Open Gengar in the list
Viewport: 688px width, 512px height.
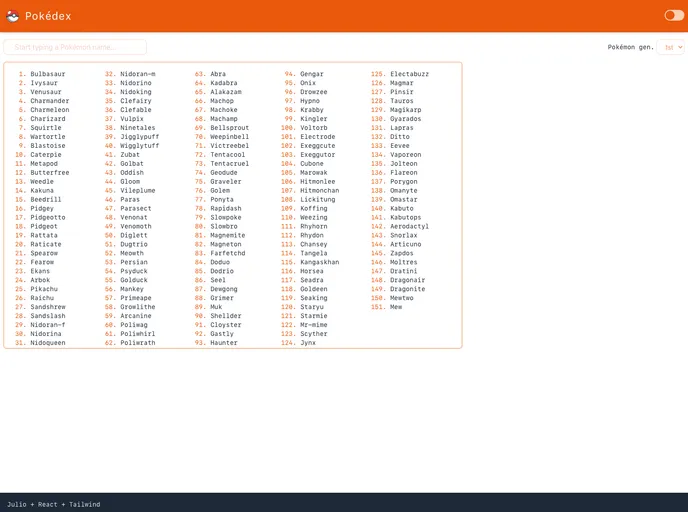pos(311,74)
